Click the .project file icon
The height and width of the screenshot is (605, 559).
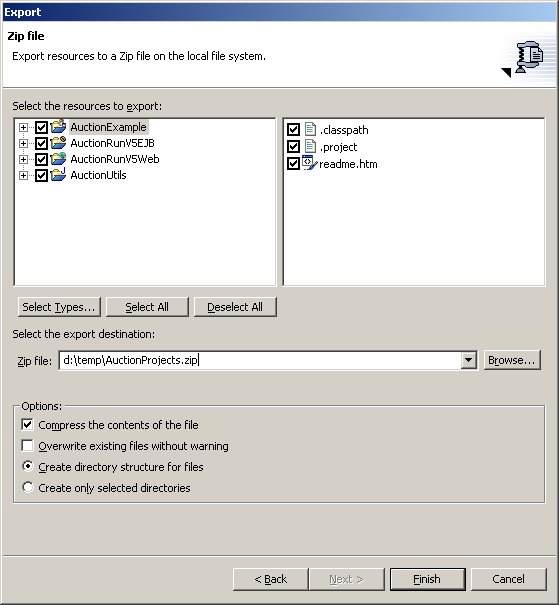tap(310, 147)
